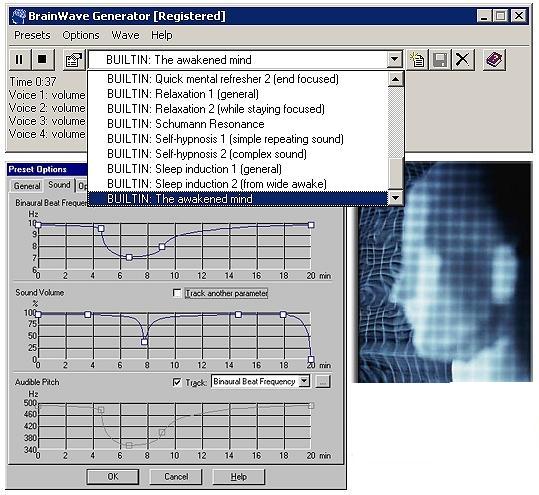Click the preset list scroll down arrow
Image resolution: width=539 pixels, height=495 pixels.
(x=395, y=198)
